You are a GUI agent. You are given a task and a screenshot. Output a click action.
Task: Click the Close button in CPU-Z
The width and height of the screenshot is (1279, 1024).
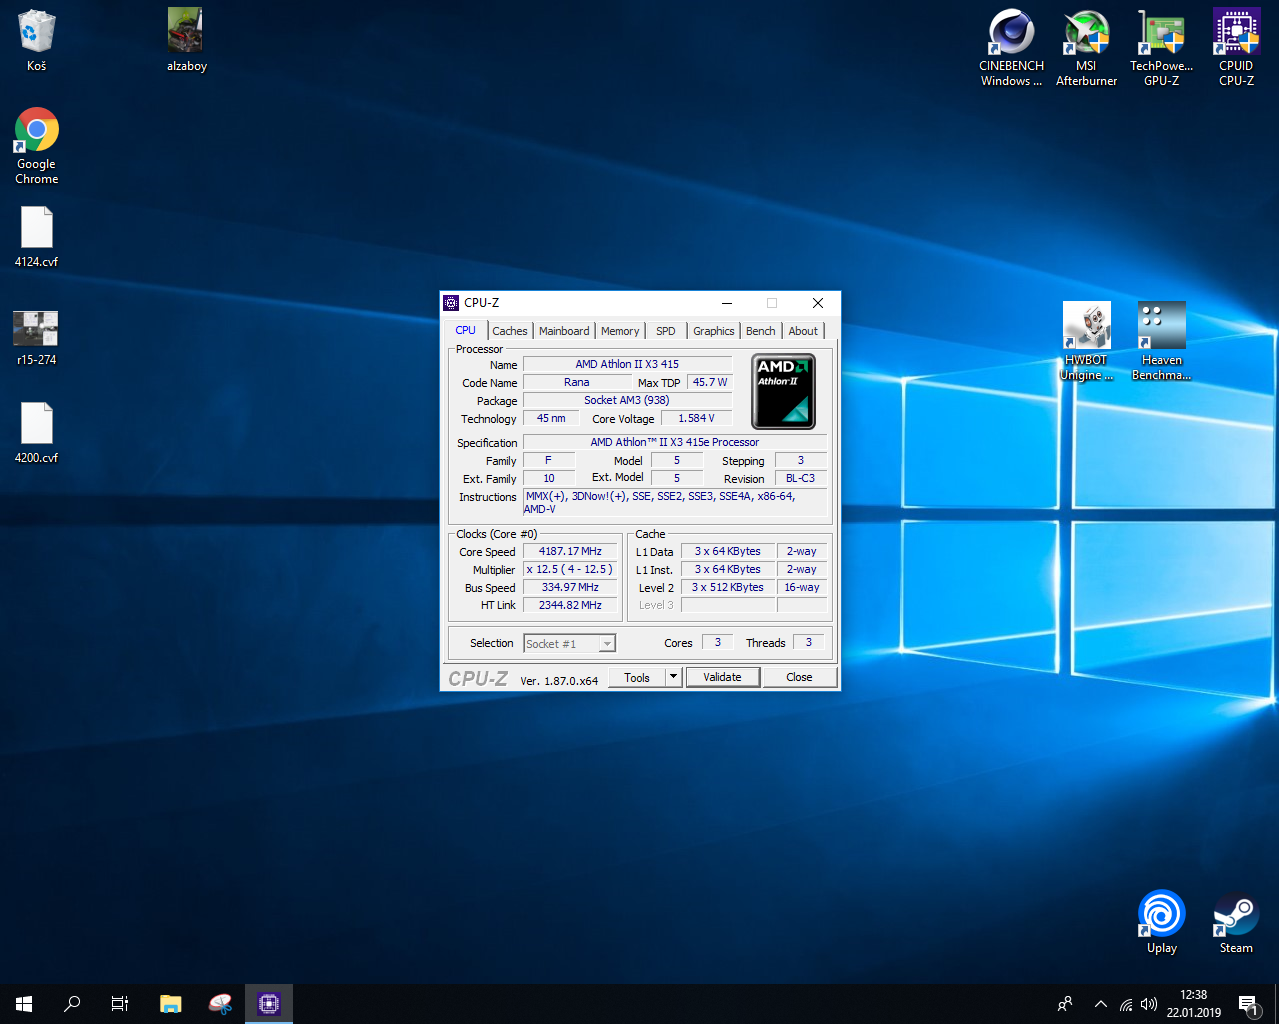coord(799,677)
